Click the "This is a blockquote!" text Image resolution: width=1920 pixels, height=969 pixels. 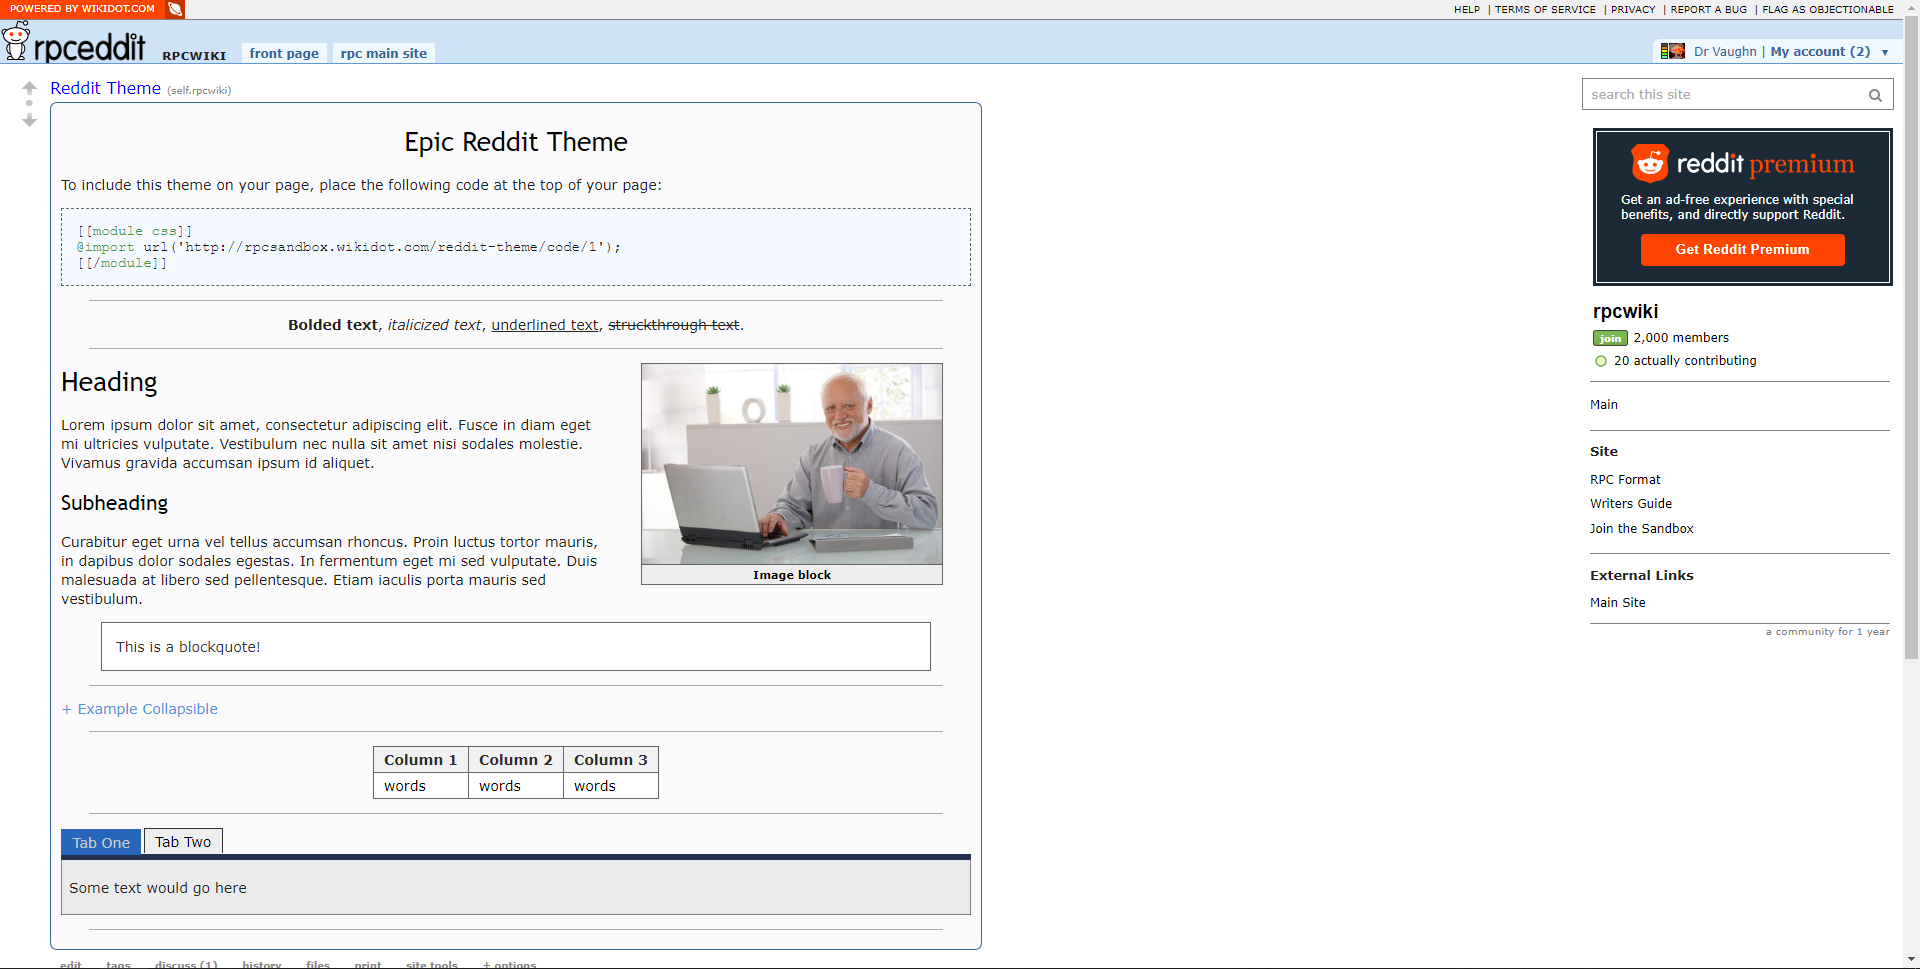(188, 647)
